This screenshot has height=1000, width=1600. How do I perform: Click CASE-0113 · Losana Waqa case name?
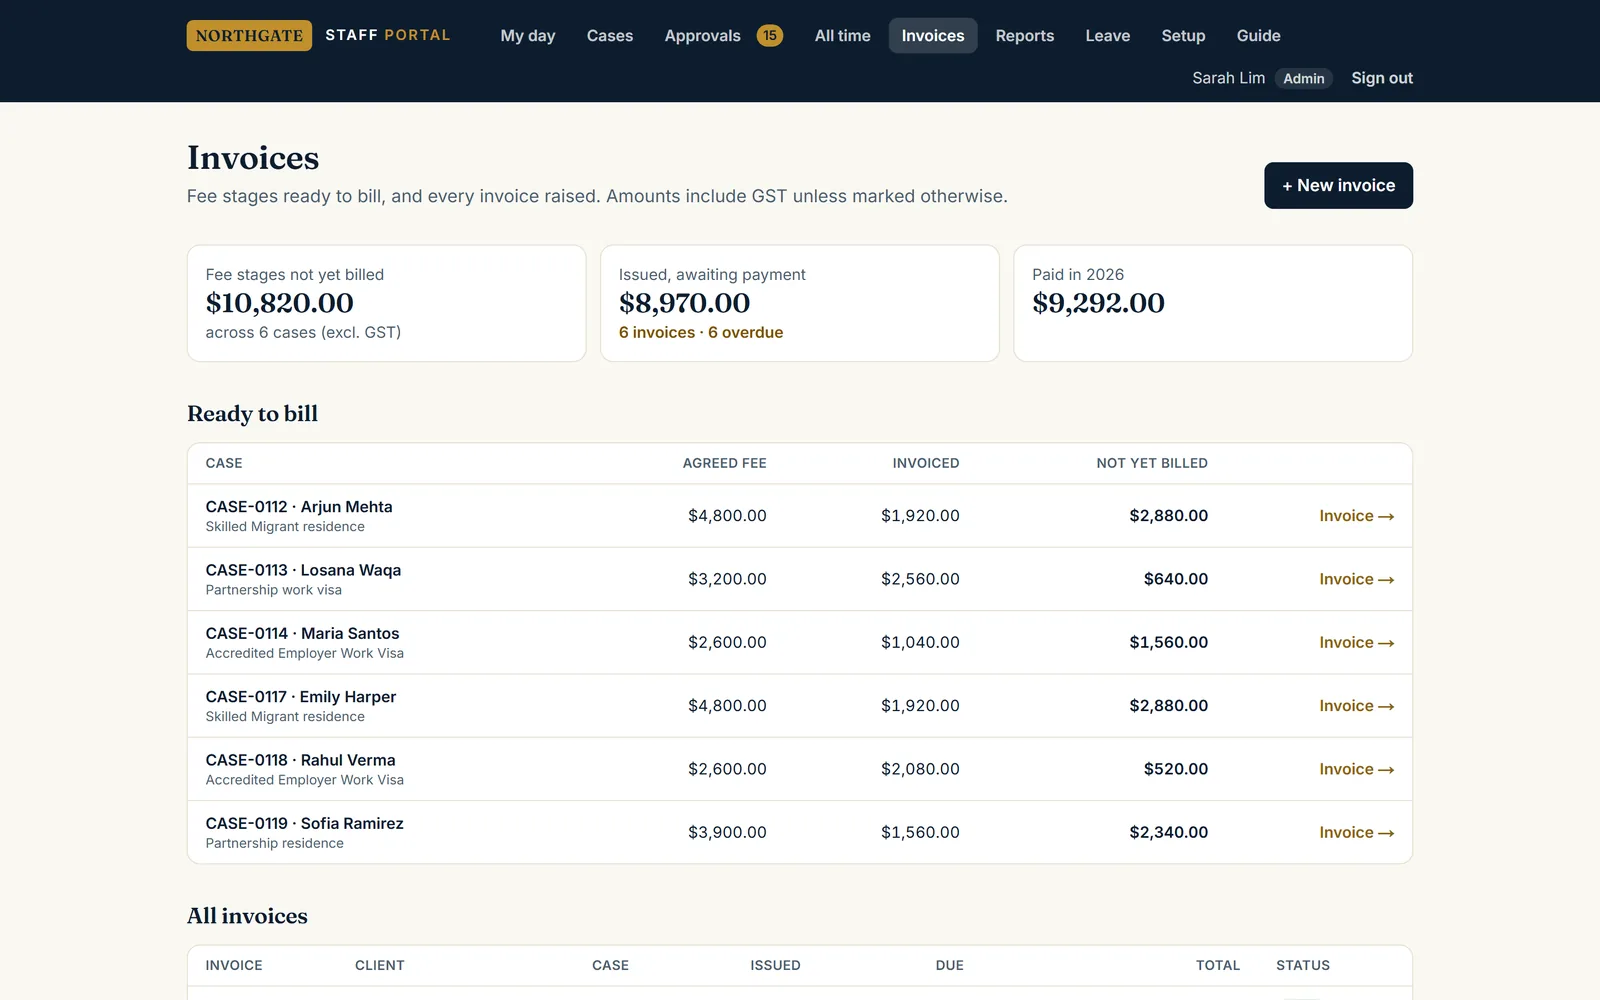tap(303, 570)
